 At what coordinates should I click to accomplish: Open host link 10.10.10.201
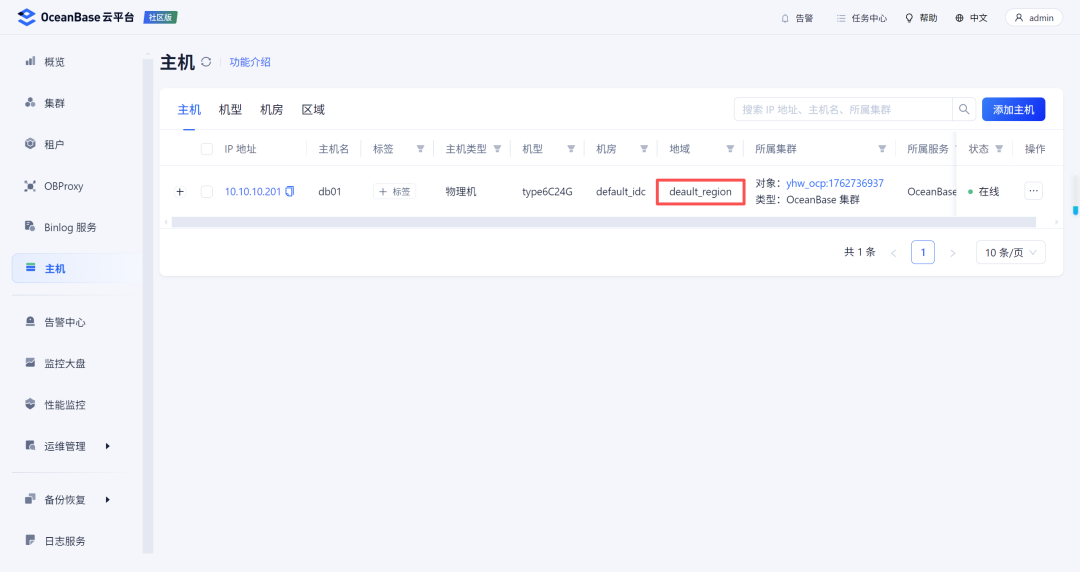coord(253,192)
